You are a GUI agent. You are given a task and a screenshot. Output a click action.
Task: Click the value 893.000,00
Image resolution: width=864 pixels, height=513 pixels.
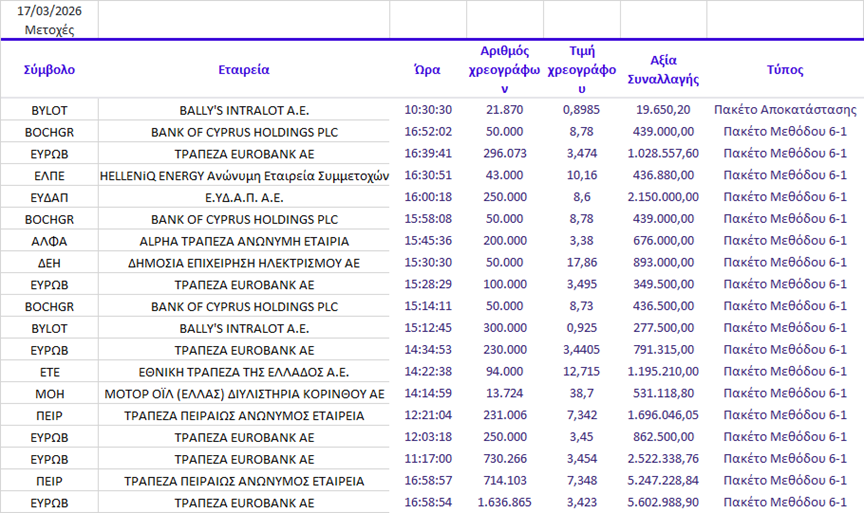click(663, 262)
